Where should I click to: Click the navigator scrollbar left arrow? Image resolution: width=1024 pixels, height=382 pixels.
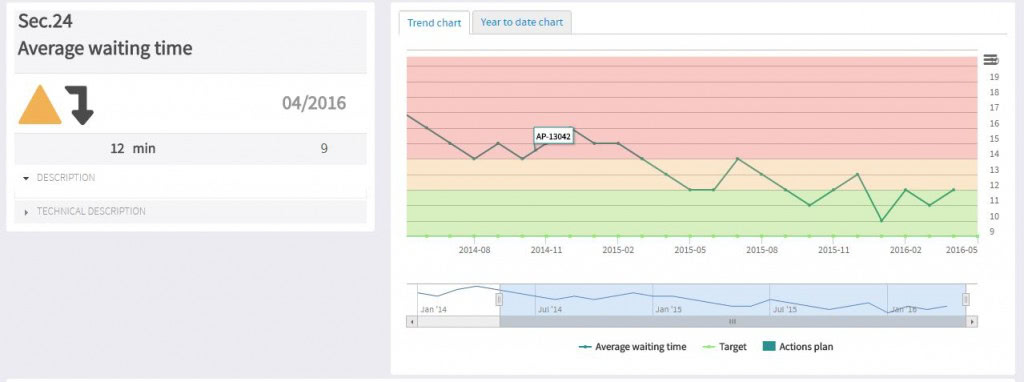pos(411,322)
